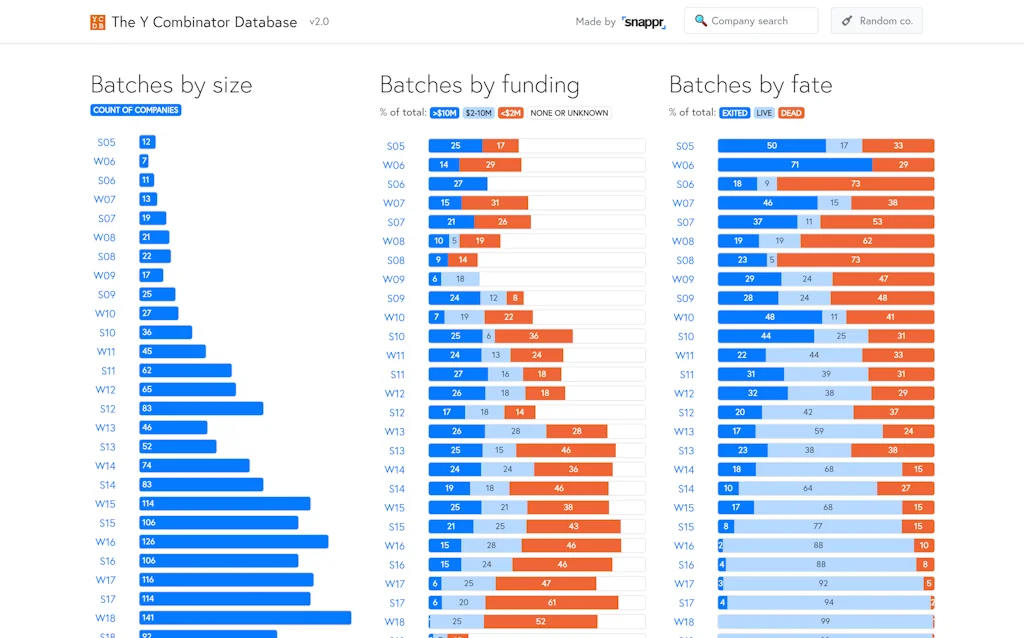Select the S05 batch label under Batches by size
Image resolution: width=1024 pixels, height=638 pixels.
pyautogui.click(x=105, y=142)
